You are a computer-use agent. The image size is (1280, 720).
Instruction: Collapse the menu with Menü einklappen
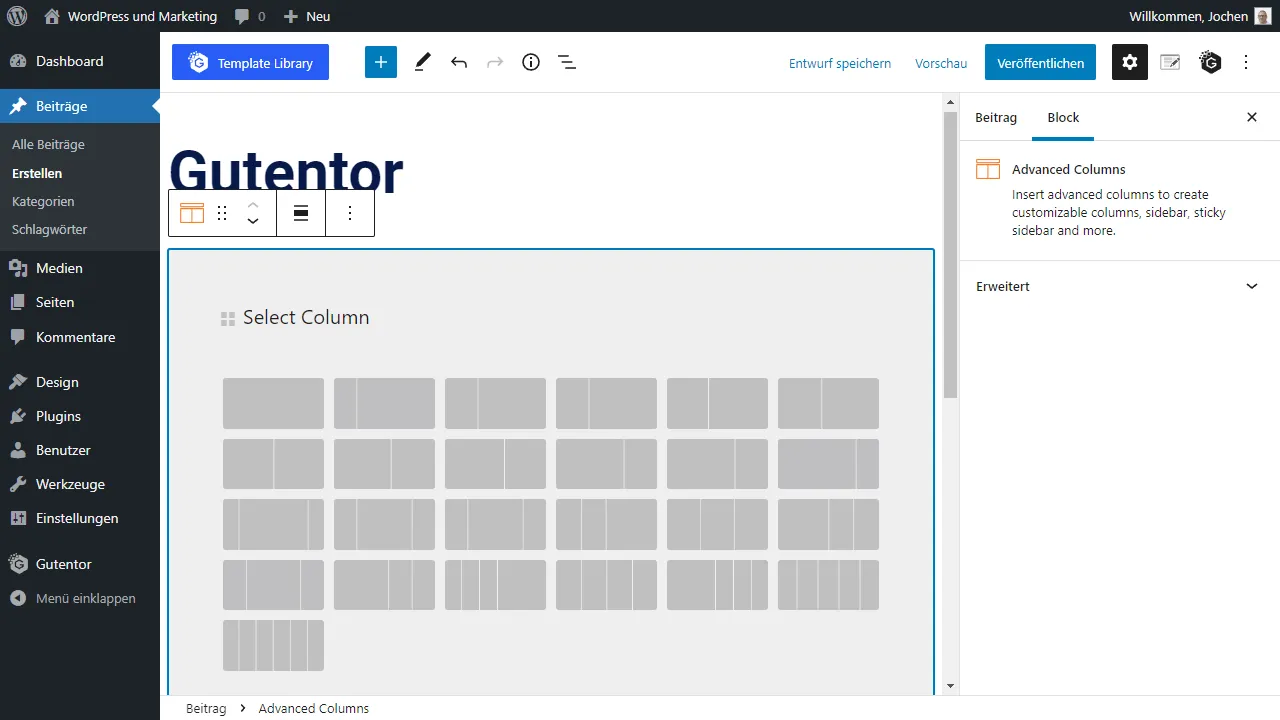tap(80, 598)
